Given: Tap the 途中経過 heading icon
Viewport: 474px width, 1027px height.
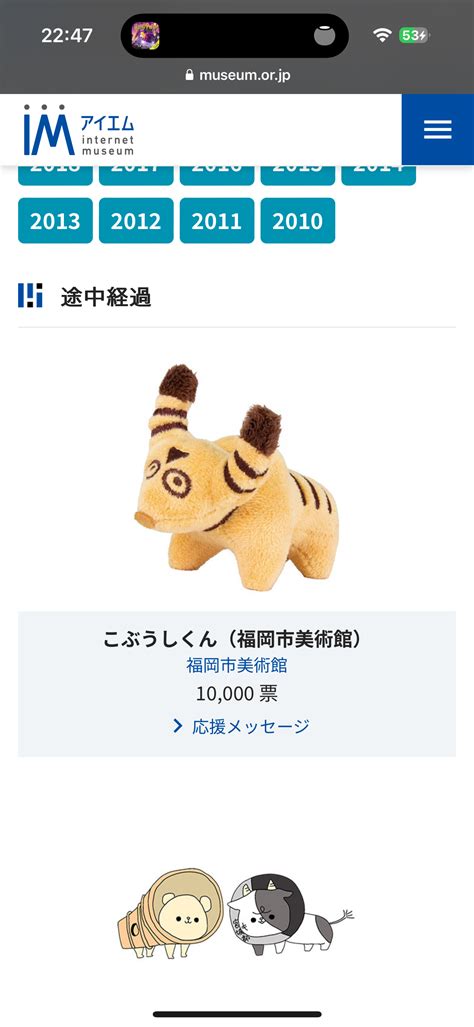Looking at the screenshot, I should tap(30, 295).
